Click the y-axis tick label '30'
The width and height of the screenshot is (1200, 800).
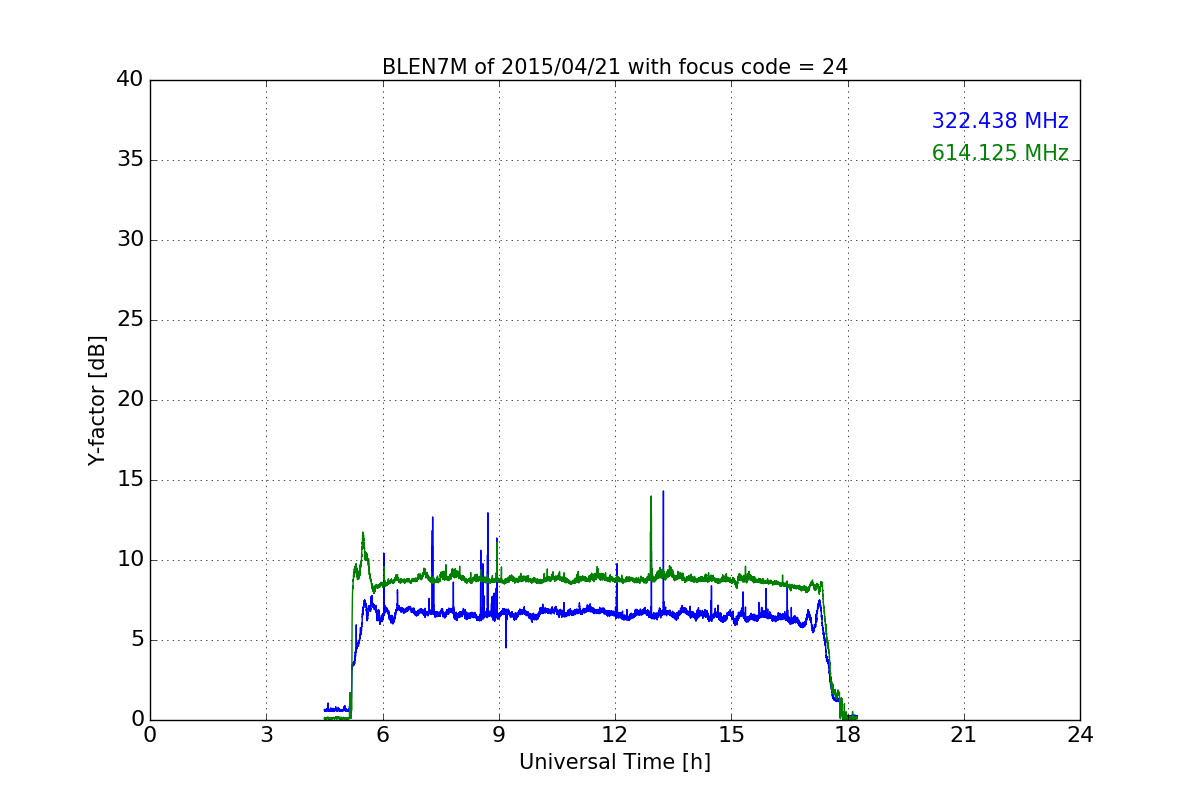(x=130, y=240)
